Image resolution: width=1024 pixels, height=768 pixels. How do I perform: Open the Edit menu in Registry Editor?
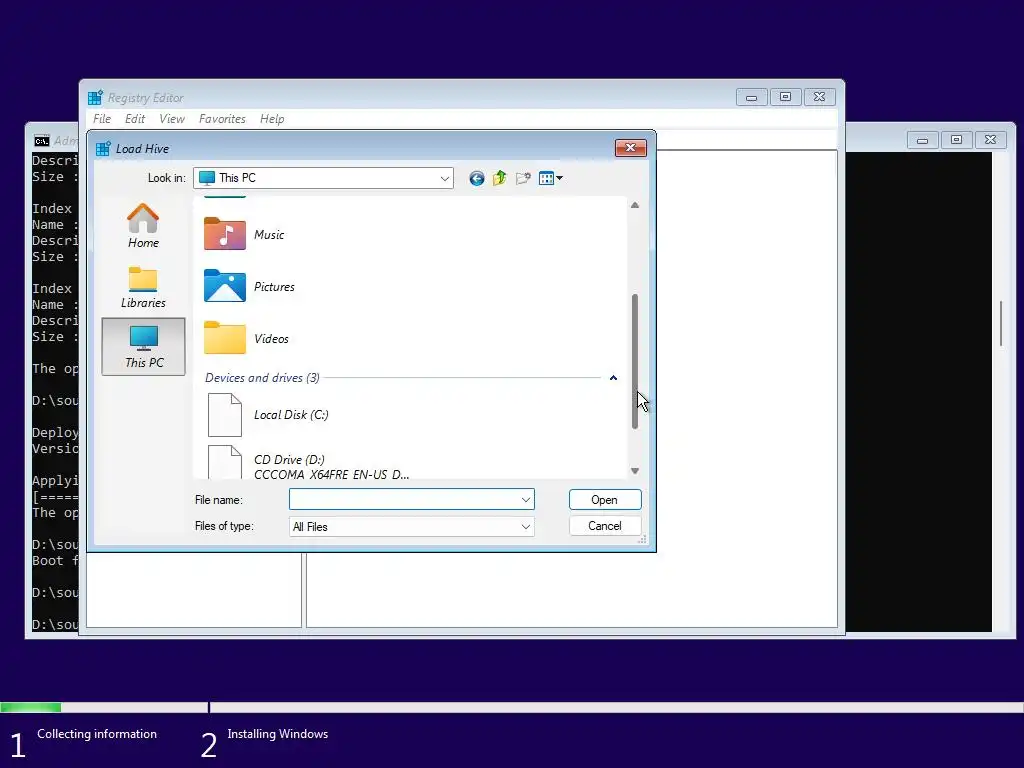(x=135, y=119)
